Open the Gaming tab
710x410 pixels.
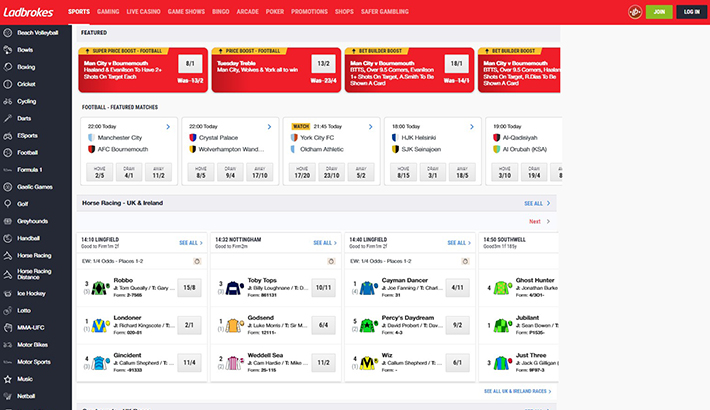click(108, 12)
